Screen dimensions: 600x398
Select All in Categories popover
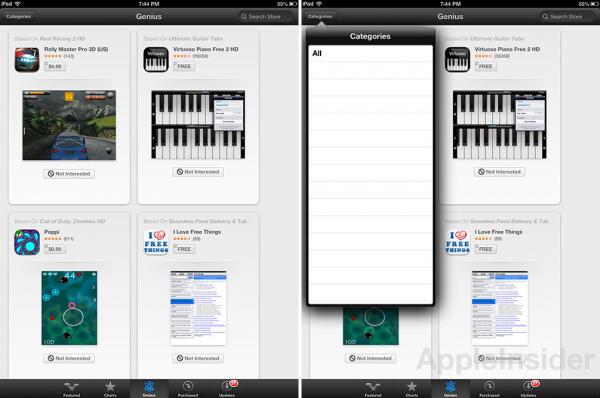pyautogui.click(x=370, y=53)
